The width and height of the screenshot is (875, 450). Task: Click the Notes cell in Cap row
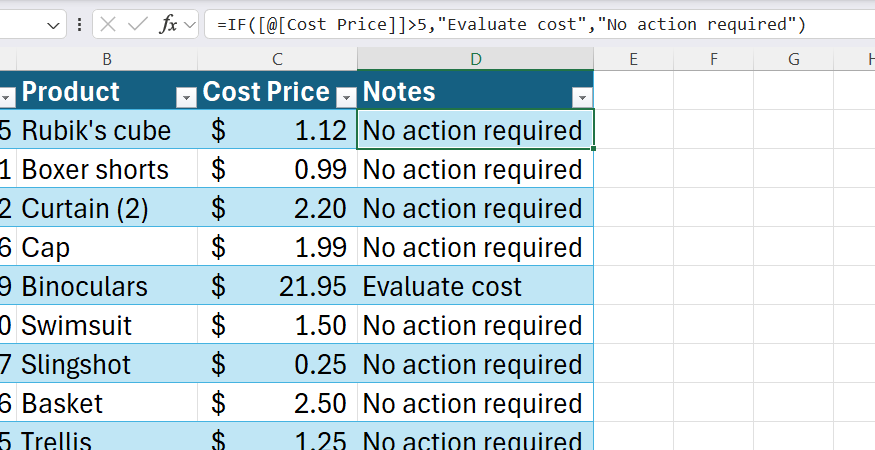coord(475,247)
